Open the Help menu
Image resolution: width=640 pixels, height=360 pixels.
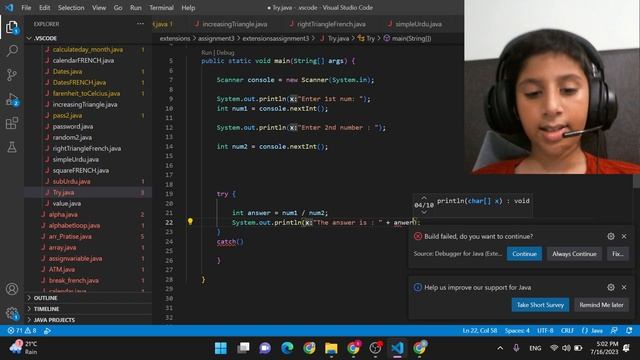click(188, 8)
